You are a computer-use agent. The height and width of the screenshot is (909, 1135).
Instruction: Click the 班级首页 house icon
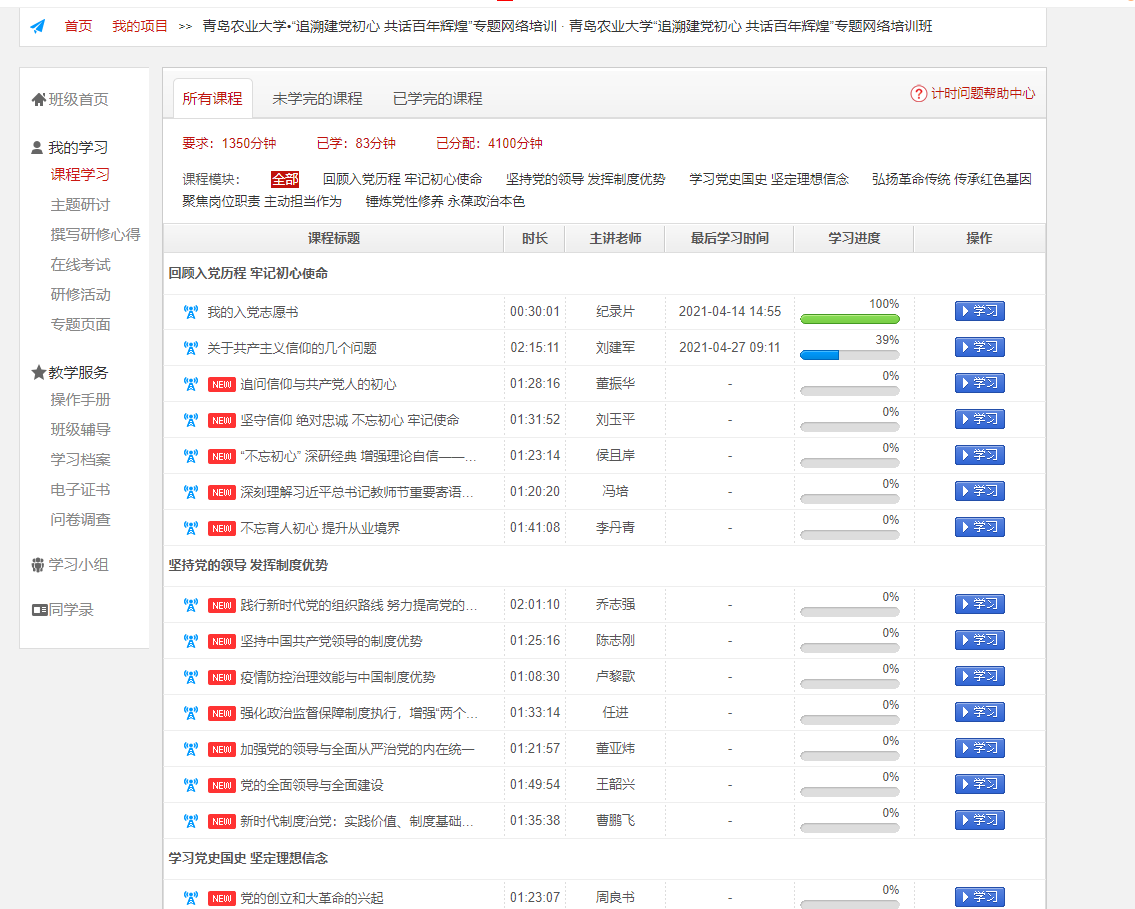tap(38, 99)
